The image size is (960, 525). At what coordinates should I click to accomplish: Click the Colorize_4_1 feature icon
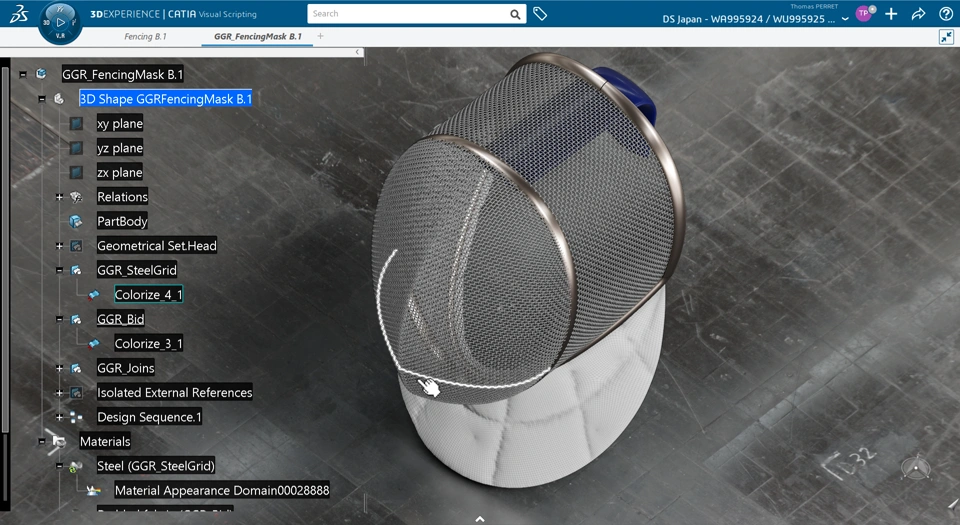(x=93, y=295)
